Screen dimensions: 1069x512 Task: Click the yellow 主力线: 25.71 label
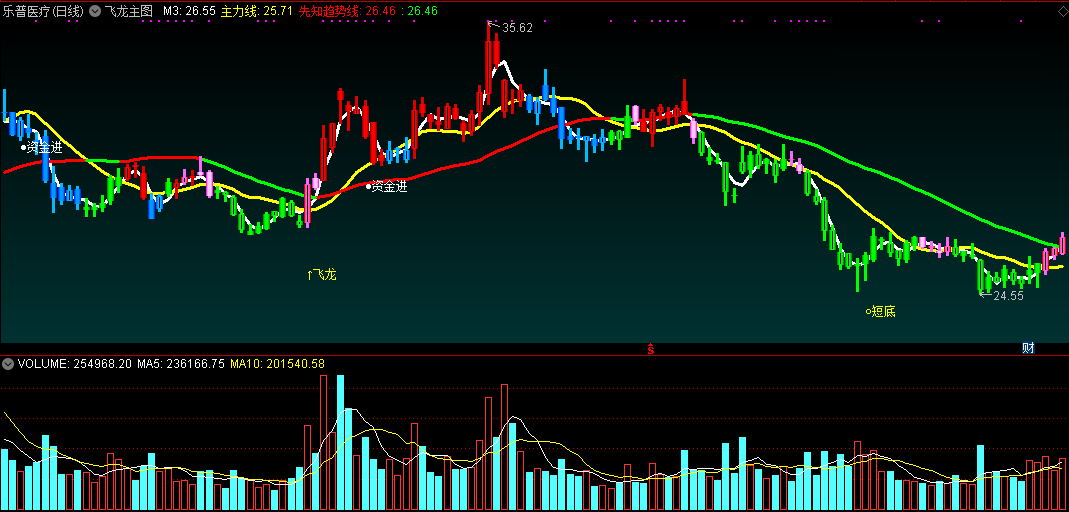point(257,11)
